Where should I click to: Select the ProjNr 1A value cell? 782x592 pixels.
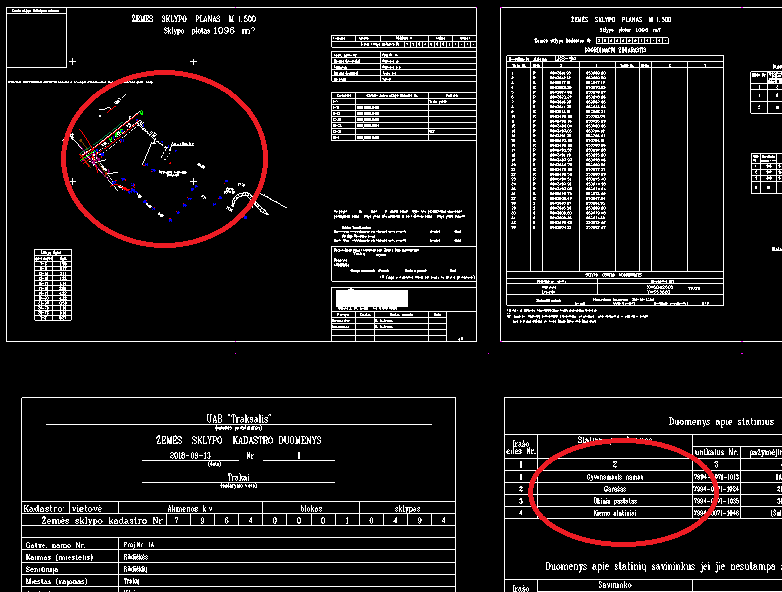[x=287, y=545]
